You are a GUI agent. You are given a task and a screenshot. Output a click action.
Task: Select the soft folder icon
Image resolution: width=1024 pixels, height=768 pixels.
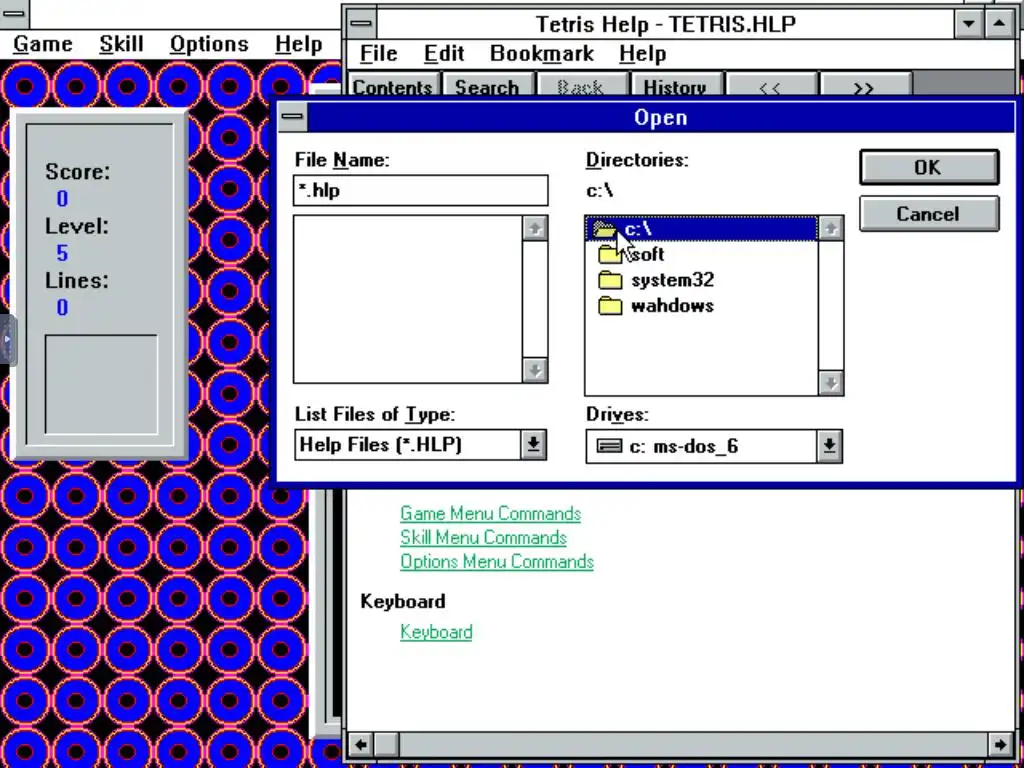point(610,254)
